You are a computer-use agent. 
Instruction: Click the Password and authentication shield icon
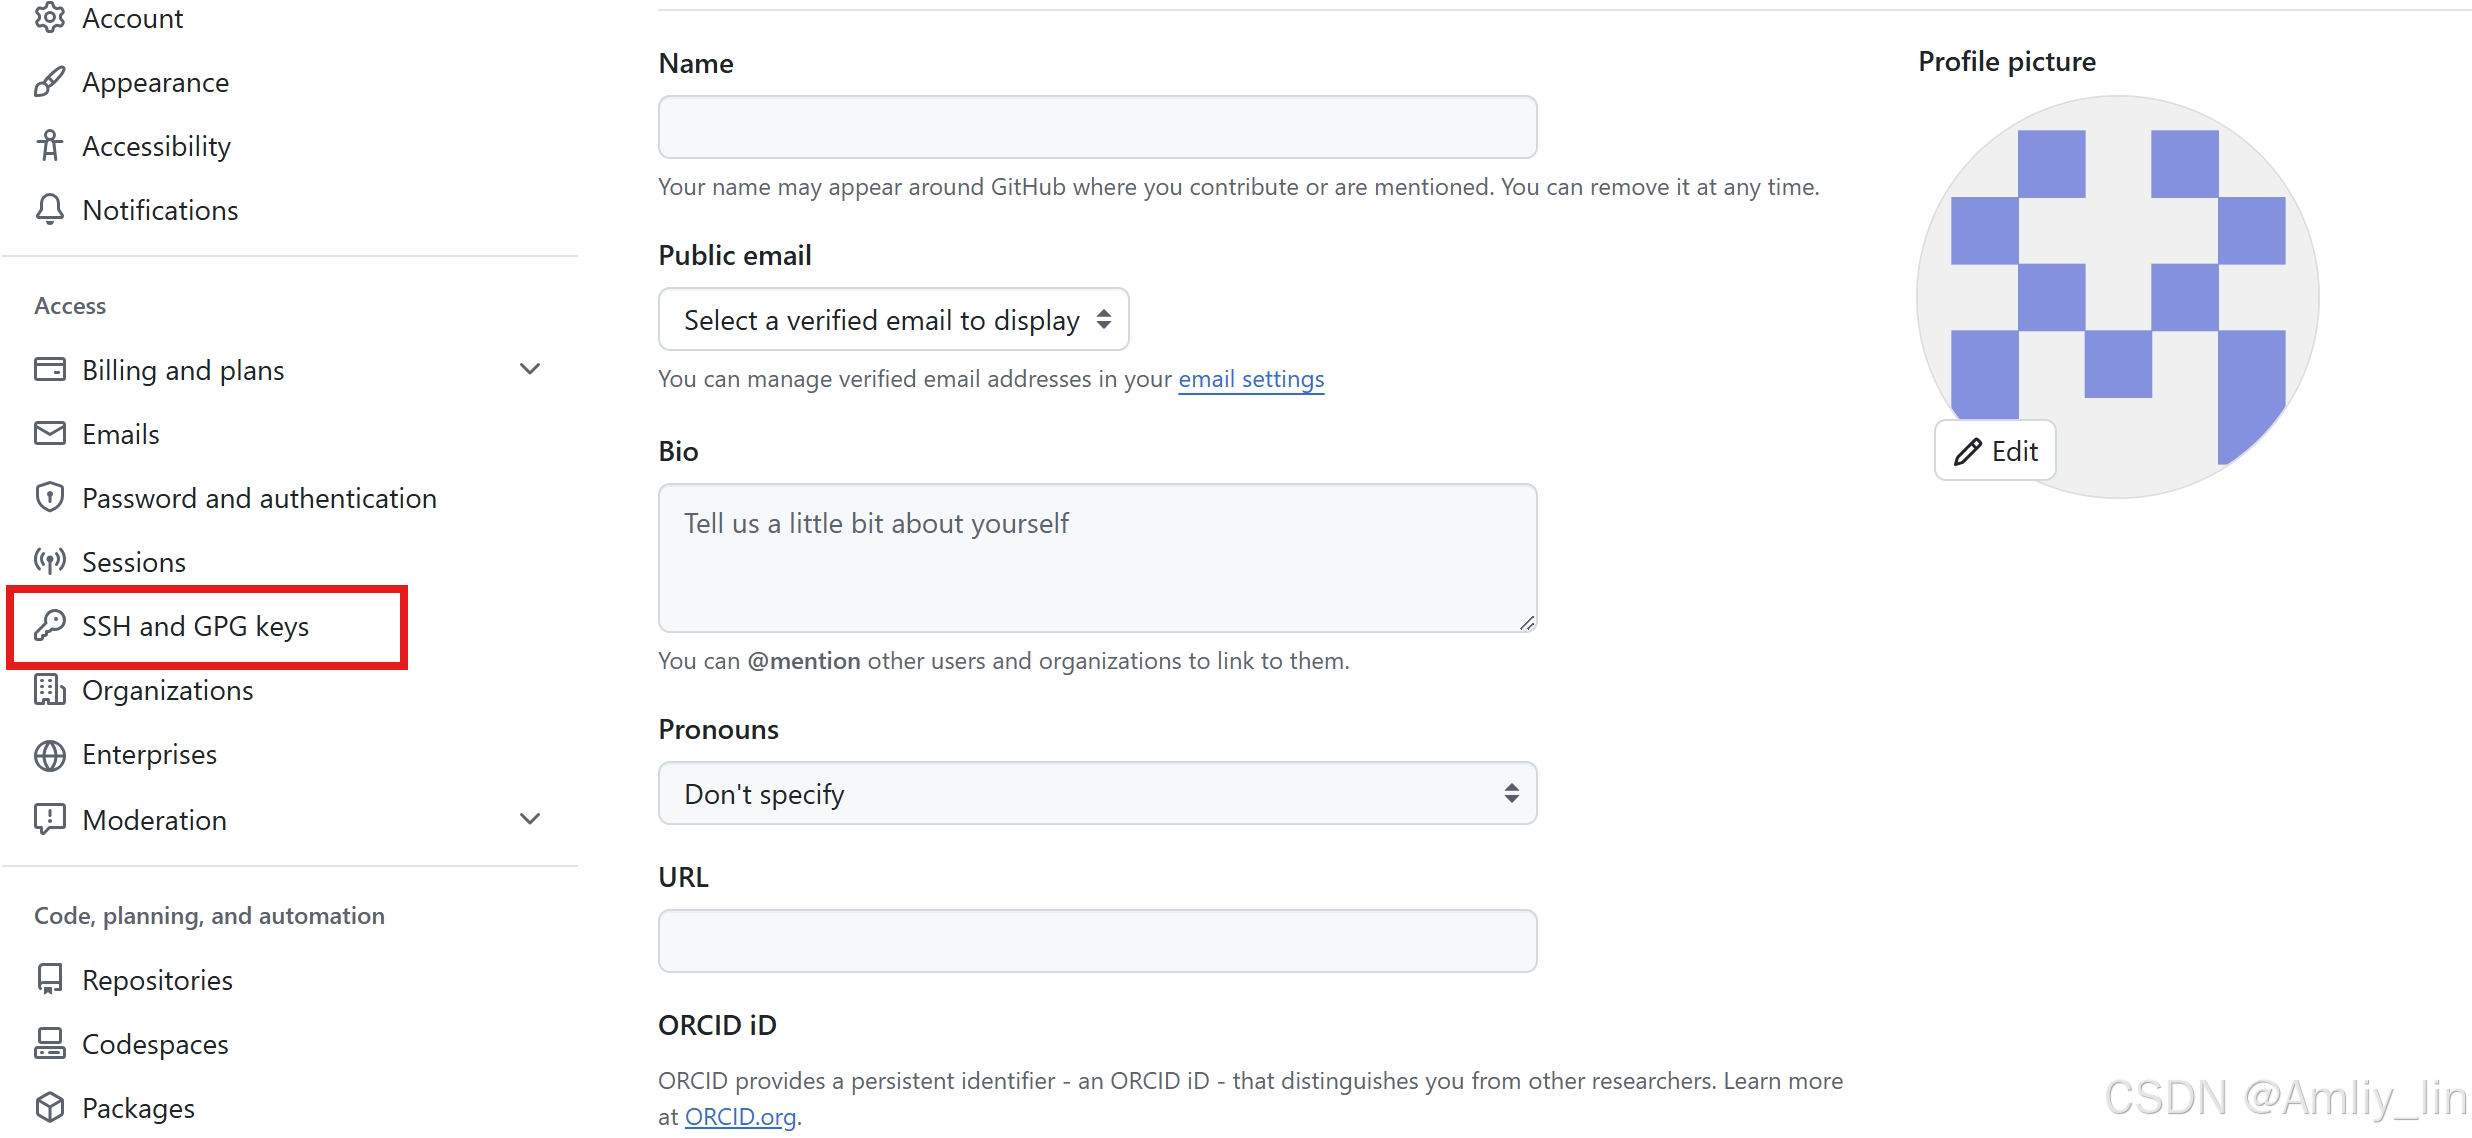pos(49,498)
